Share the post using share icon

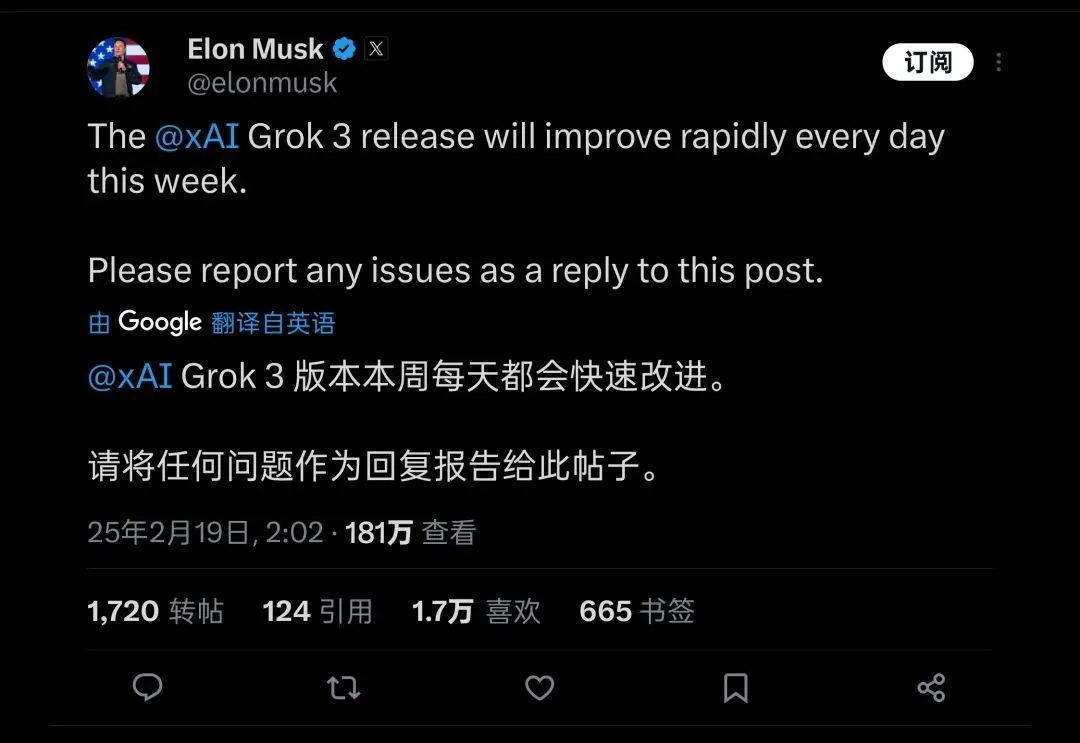[932, 688]
